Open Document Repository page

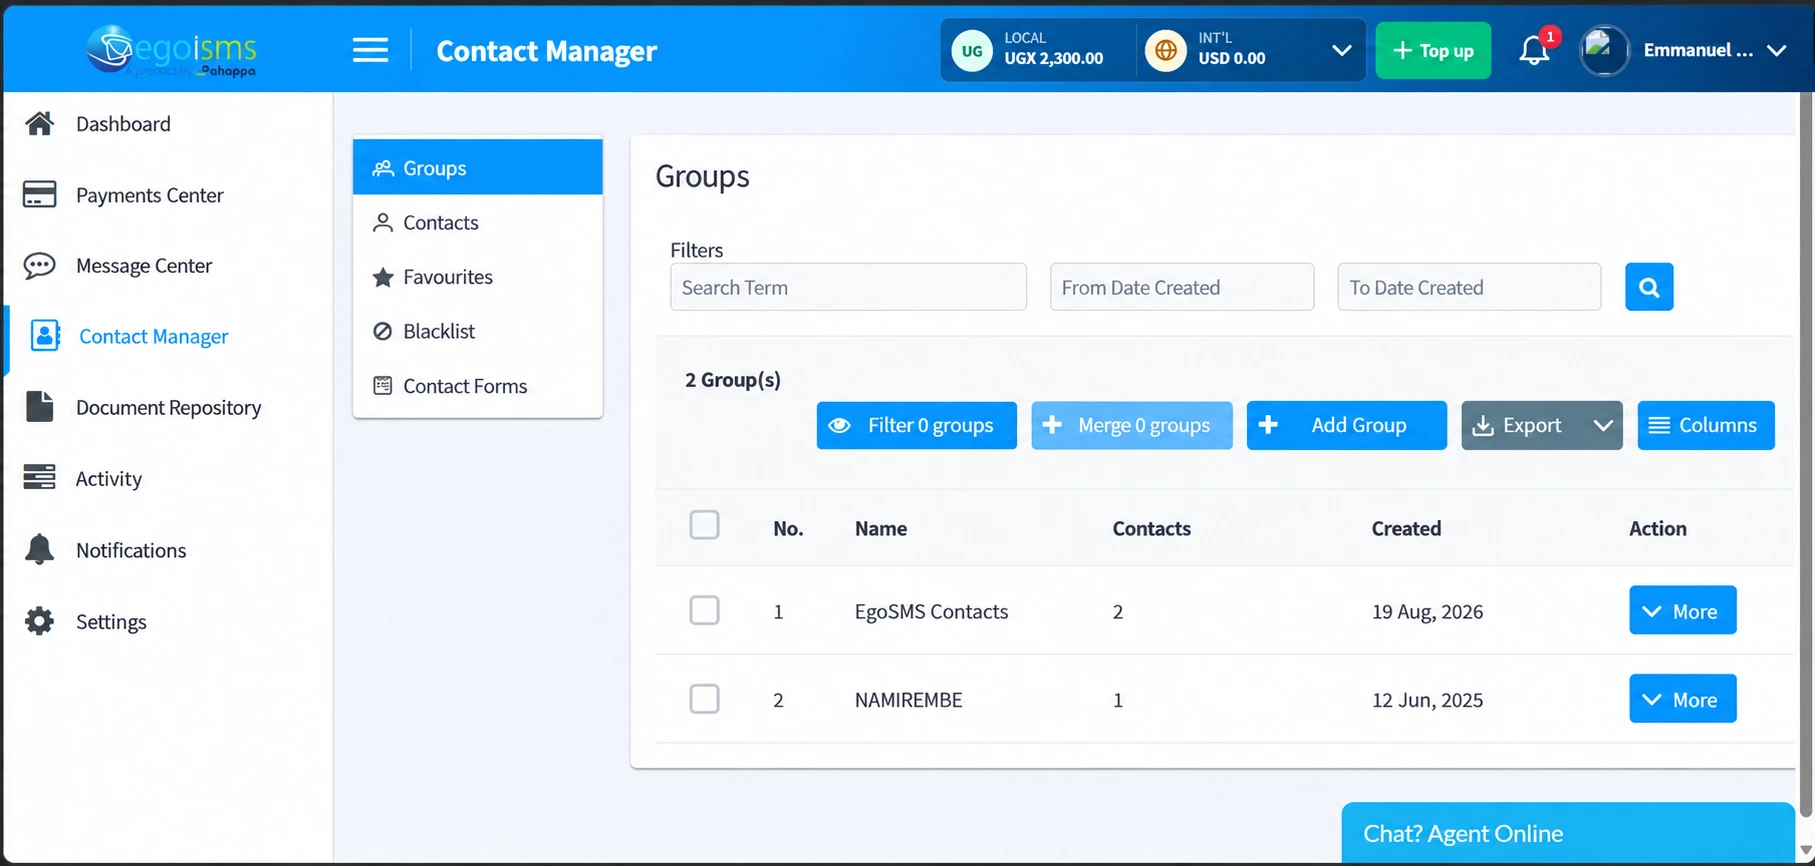point(168,408)
